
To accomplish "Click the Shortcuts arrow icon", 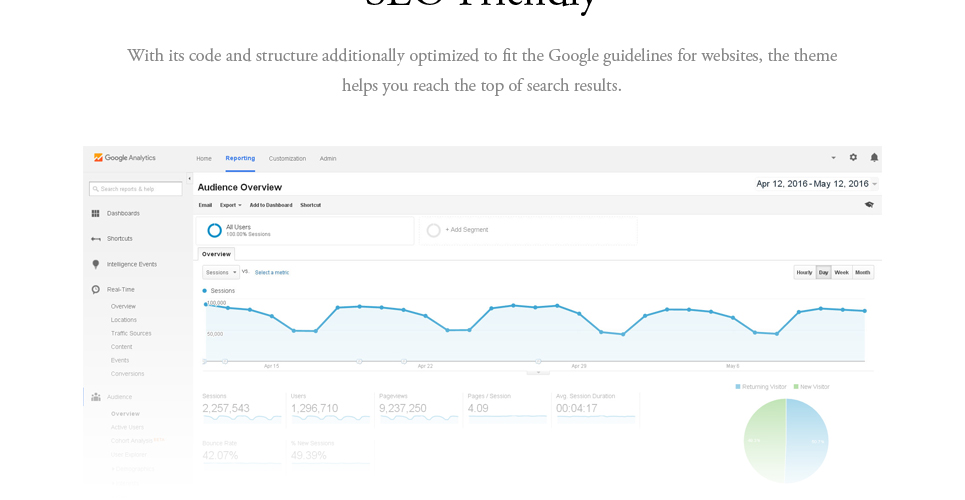I will click(x=96, y=239).
